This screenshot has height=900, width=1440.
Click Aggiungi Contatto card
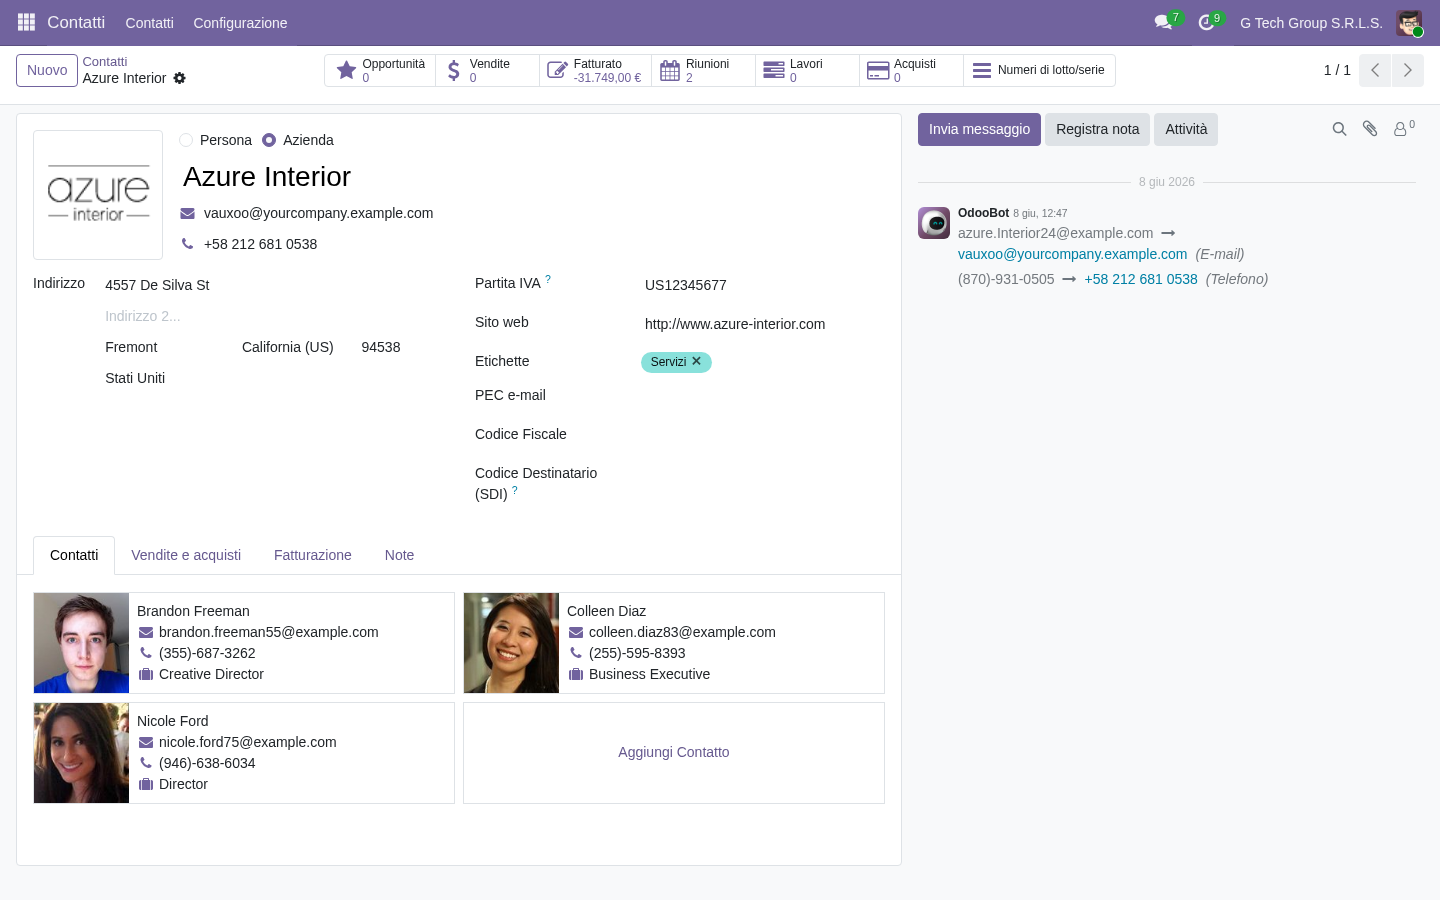pos(674,752)
